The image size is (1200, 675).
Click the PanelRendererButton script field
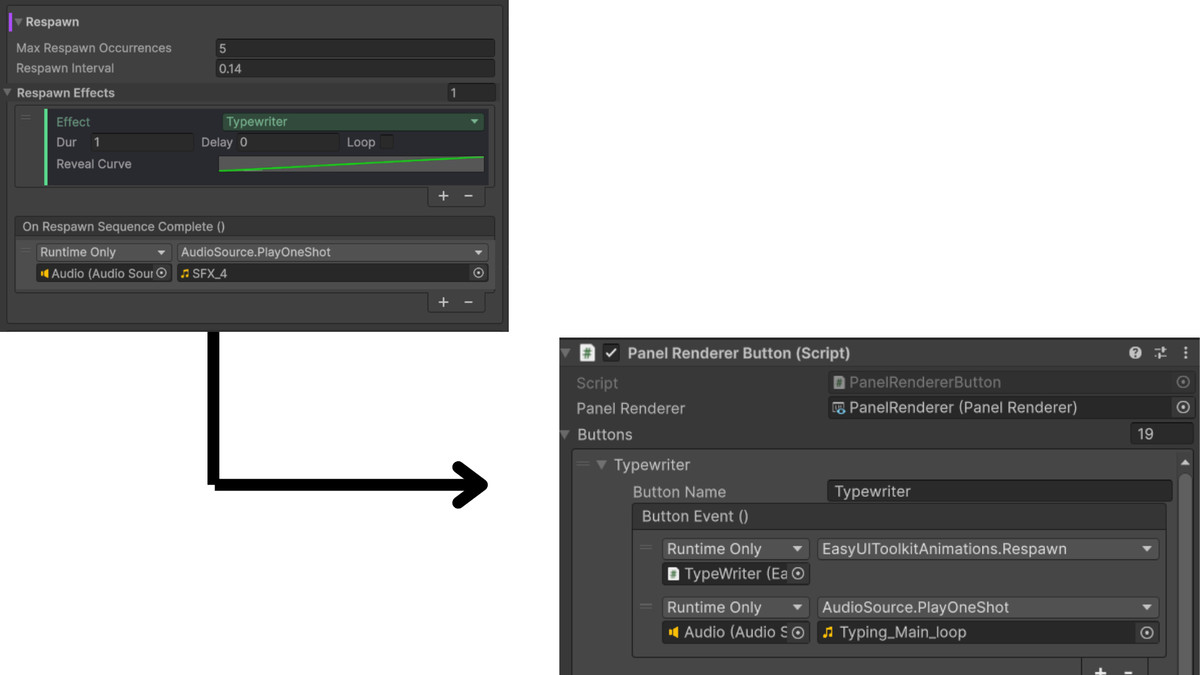tap(1000, 383)
